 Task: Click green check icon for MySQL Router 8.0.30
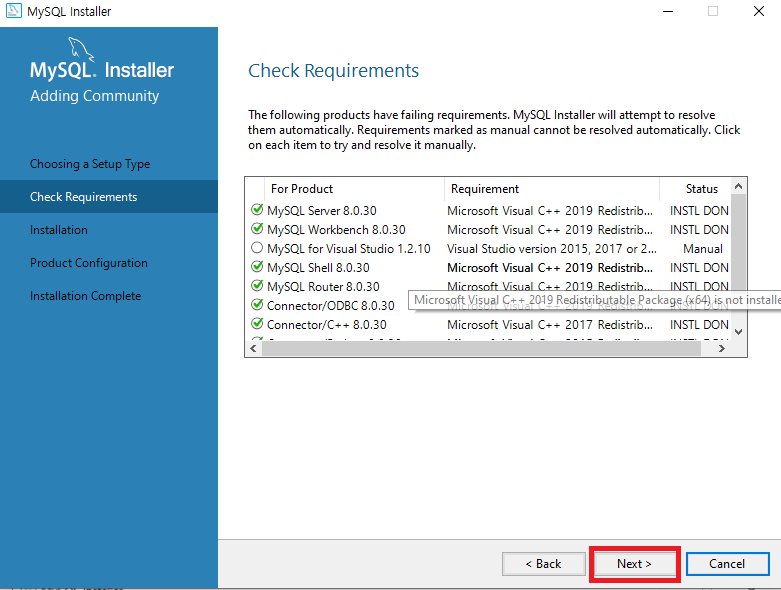tap(257, 286)
